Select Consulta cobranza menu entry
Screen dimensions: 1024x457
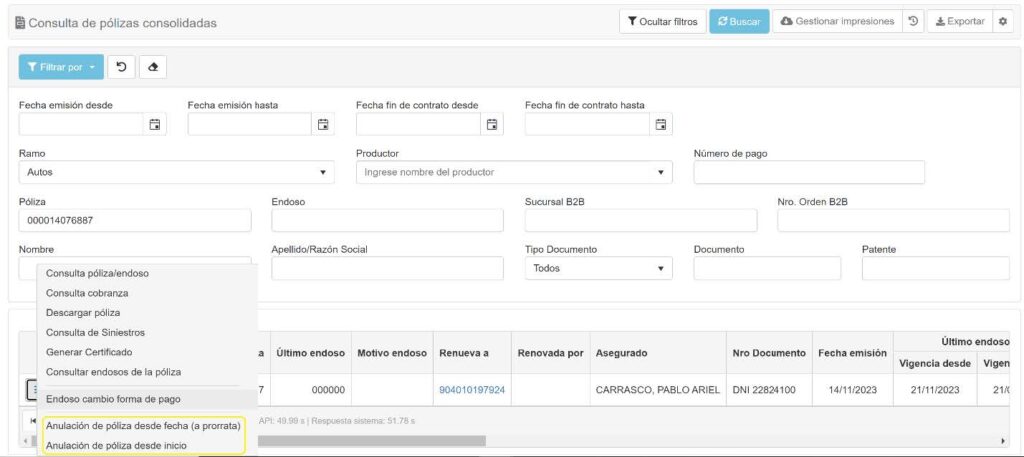click(87, 293)
